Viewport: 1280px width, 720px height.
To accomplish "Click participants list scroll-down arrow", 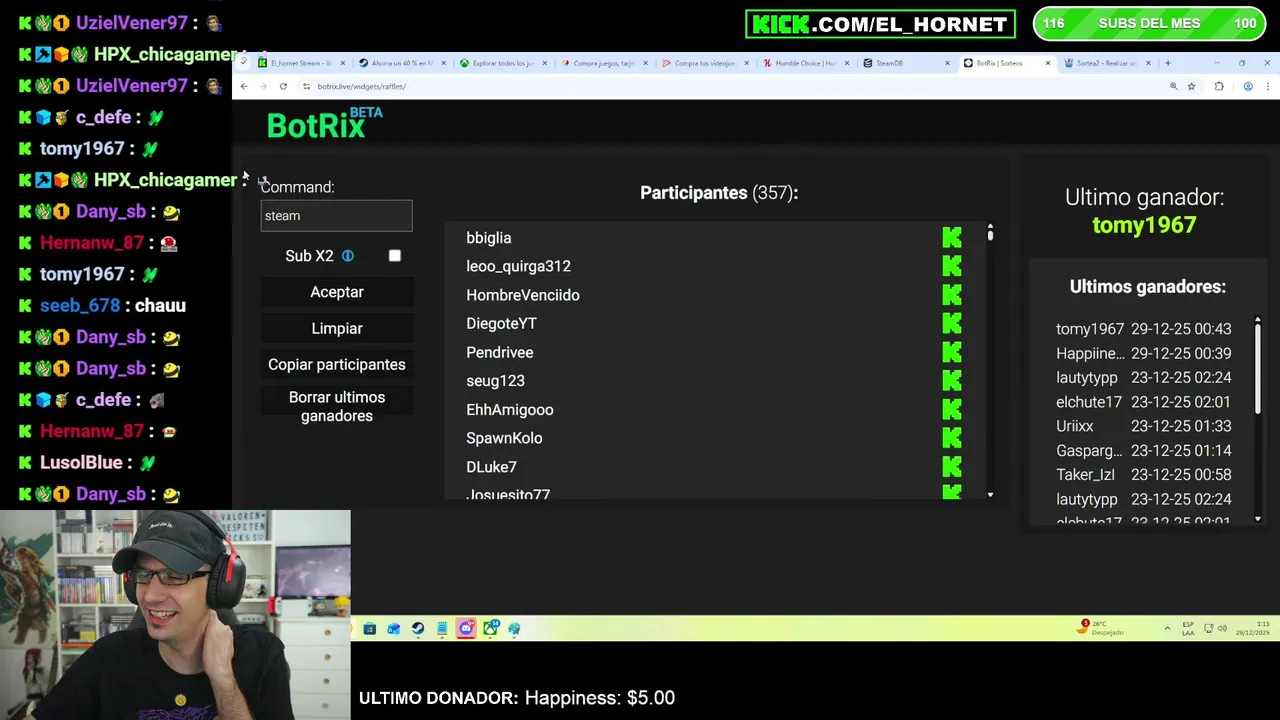I will click(990, 495).
